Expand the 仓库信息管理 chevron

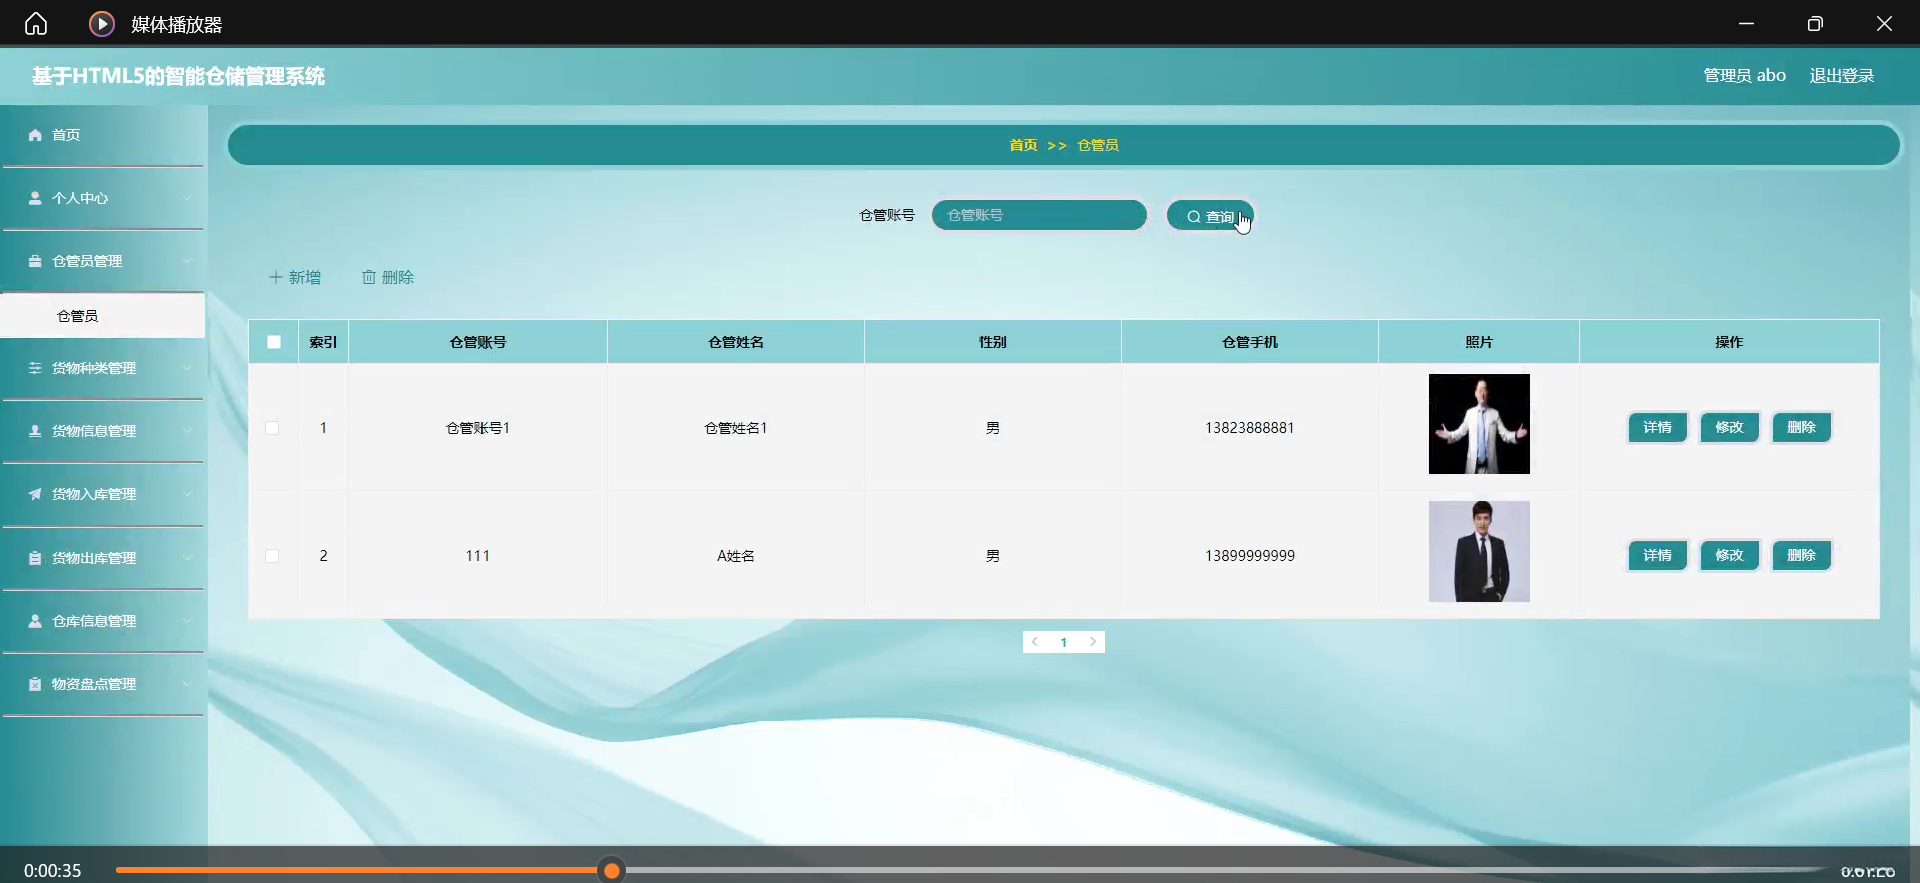[x=187, y=621]
